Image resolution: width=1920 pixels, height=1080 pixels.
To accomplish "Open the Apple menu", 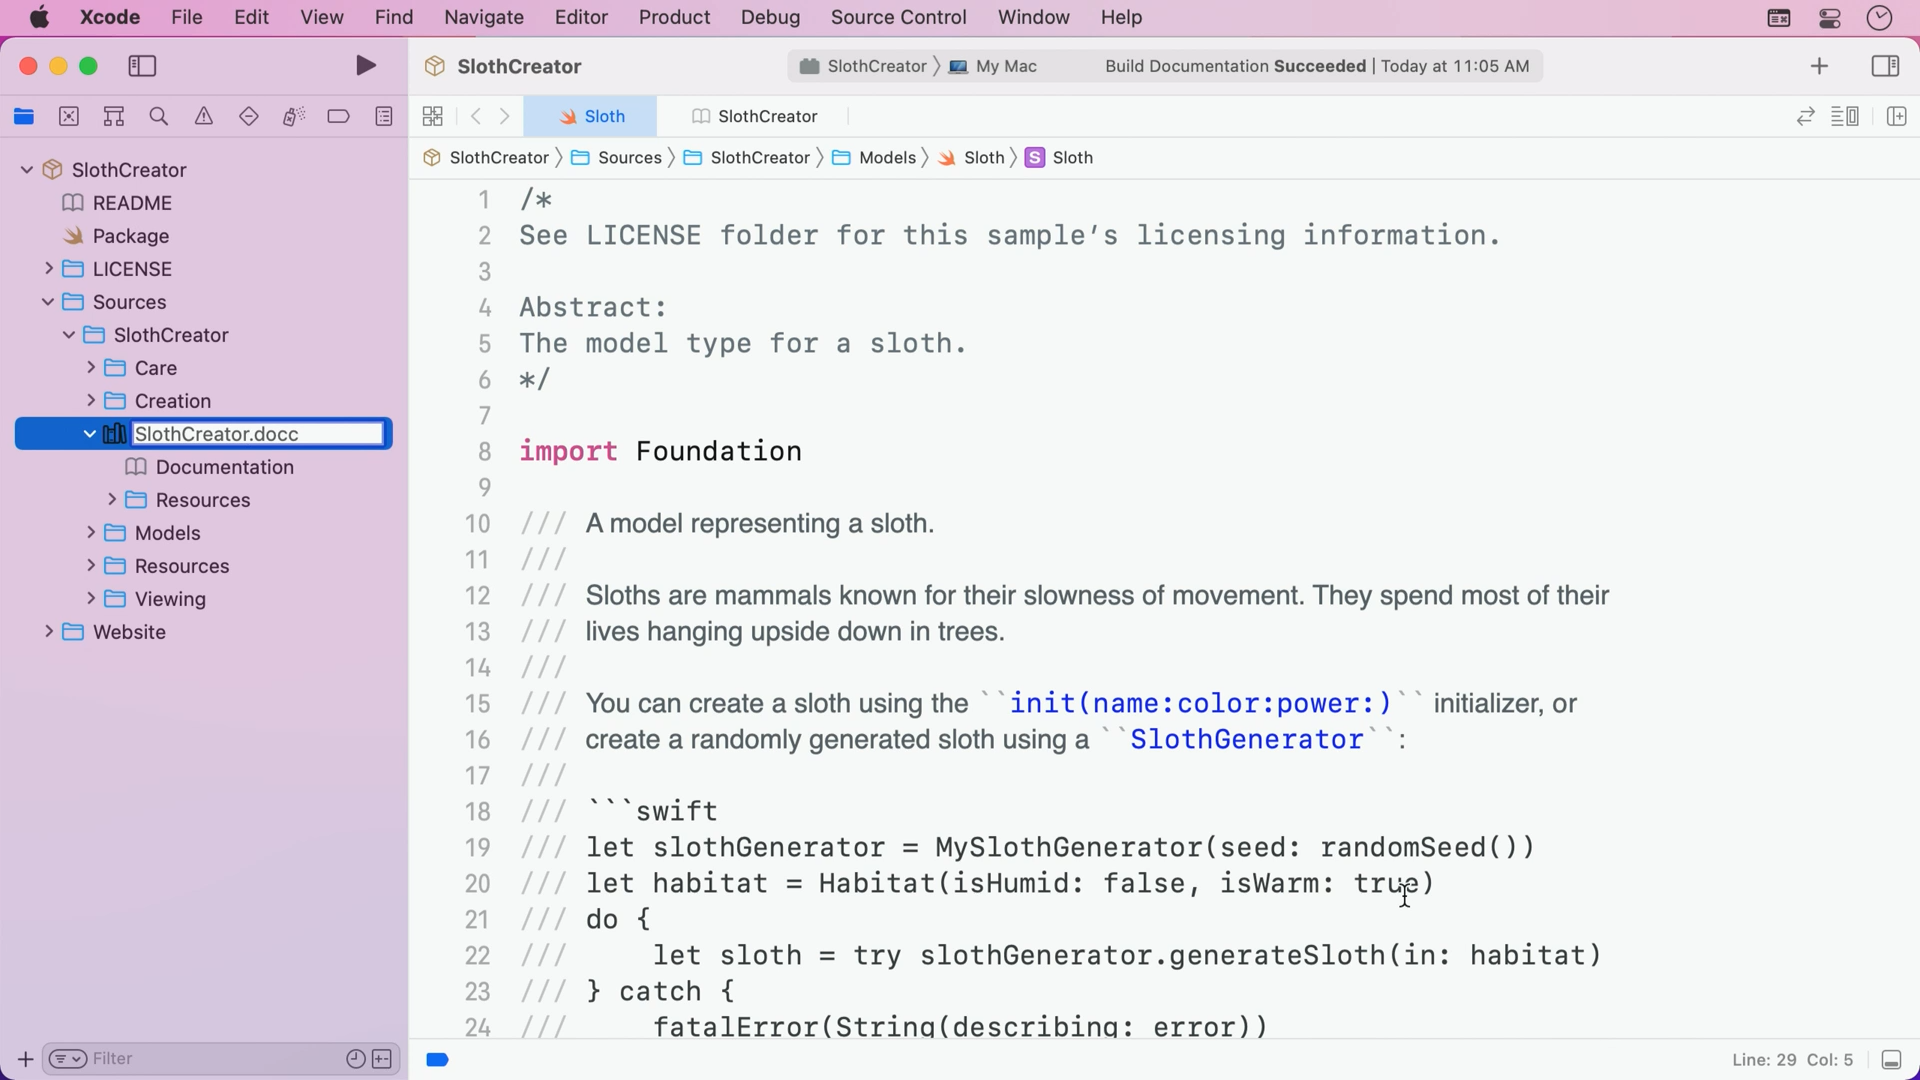I will click(x=39, y=17).
